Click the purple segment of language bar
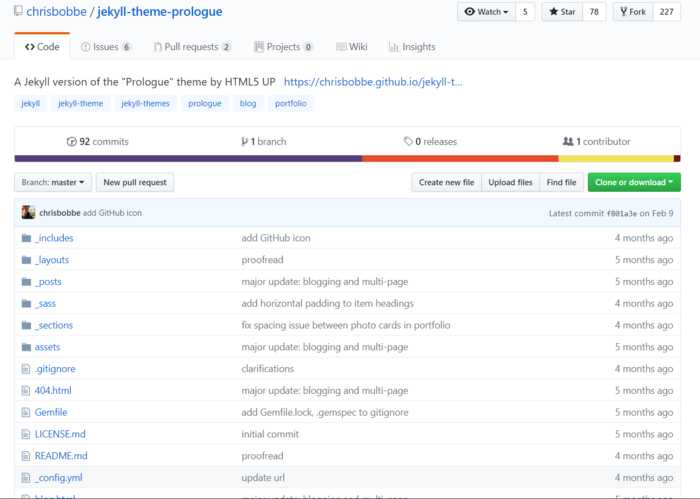Viewport: 700px width, 499px height. tap(188, 158)
